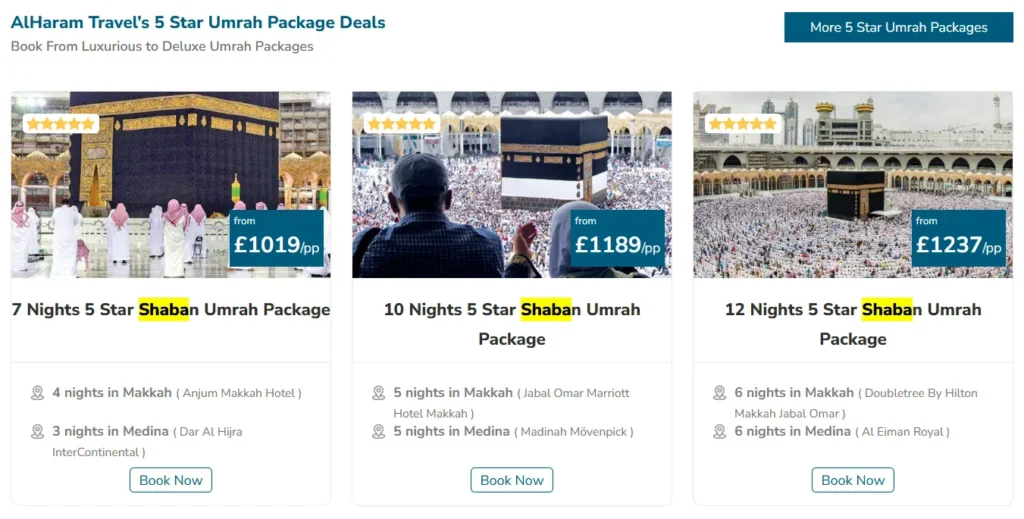The width and height of the screenshot is (1024, 519).
Task: Book Now the 12 Nights package
Action: 852,480
